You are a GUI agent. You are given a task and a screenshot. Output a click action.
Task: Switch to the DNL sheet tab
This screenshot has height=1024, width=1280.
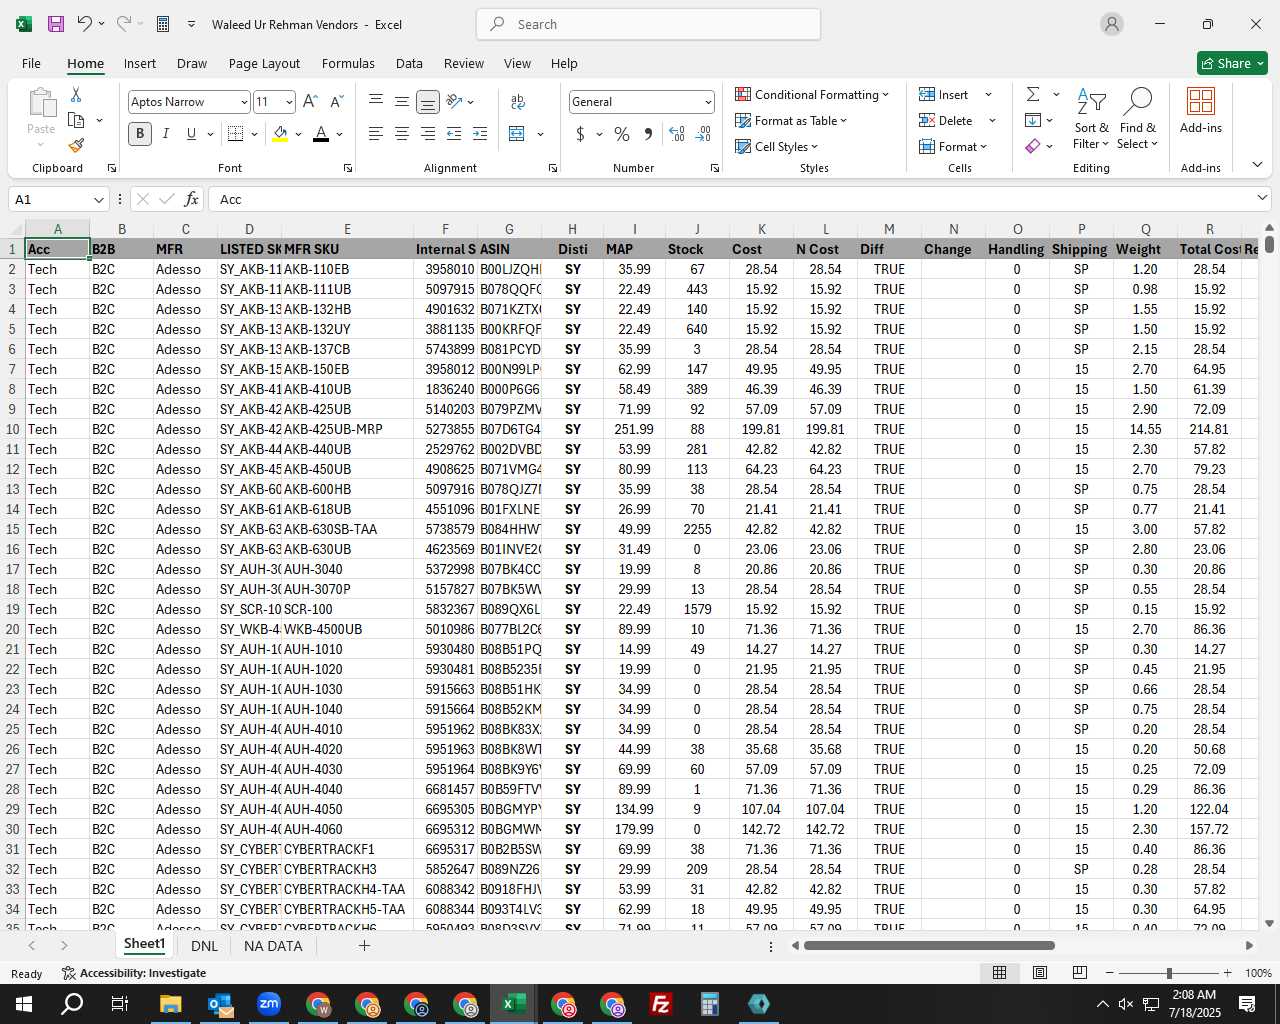[204, 945]
